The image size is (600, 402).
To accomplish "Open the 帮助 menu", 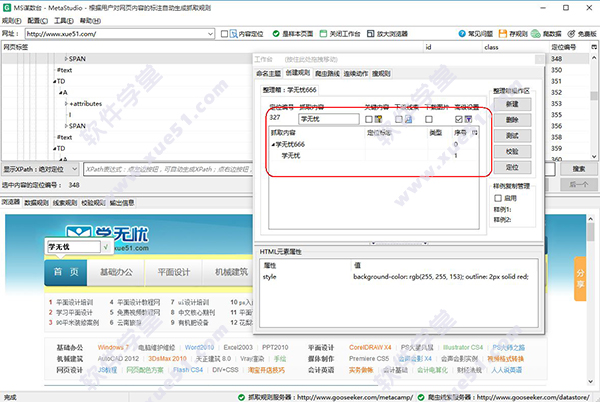I will 90,21.
